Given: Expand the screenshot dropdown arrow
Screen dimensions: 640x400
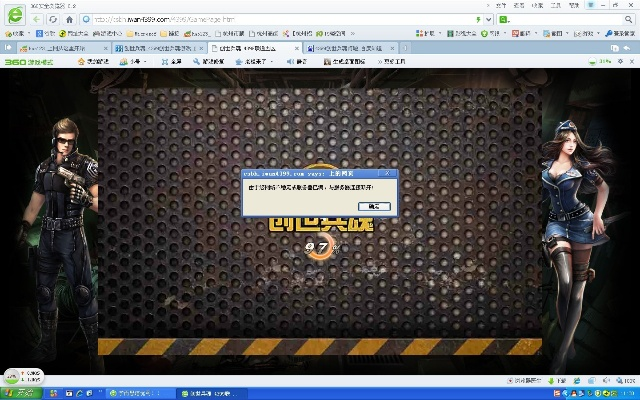Looking at the screenshot, I should pyautogui.click(x=567, y=33).
